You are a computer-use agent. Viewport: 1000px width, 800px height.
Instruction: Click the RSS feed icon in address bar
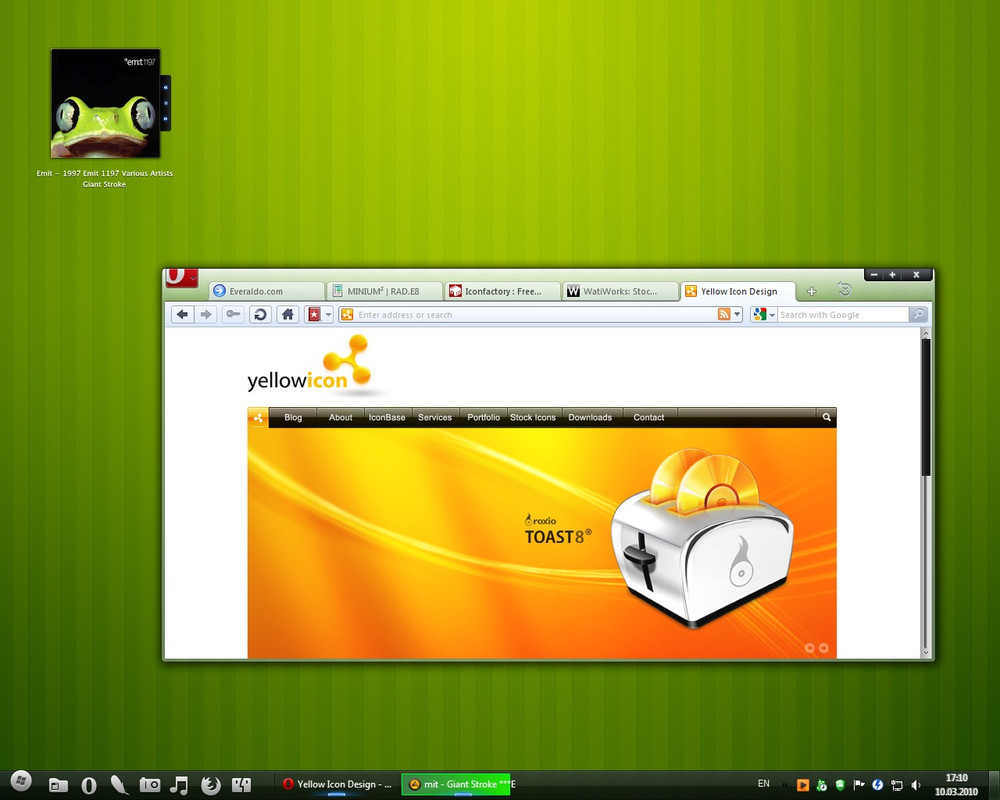(x=724, y=315)
